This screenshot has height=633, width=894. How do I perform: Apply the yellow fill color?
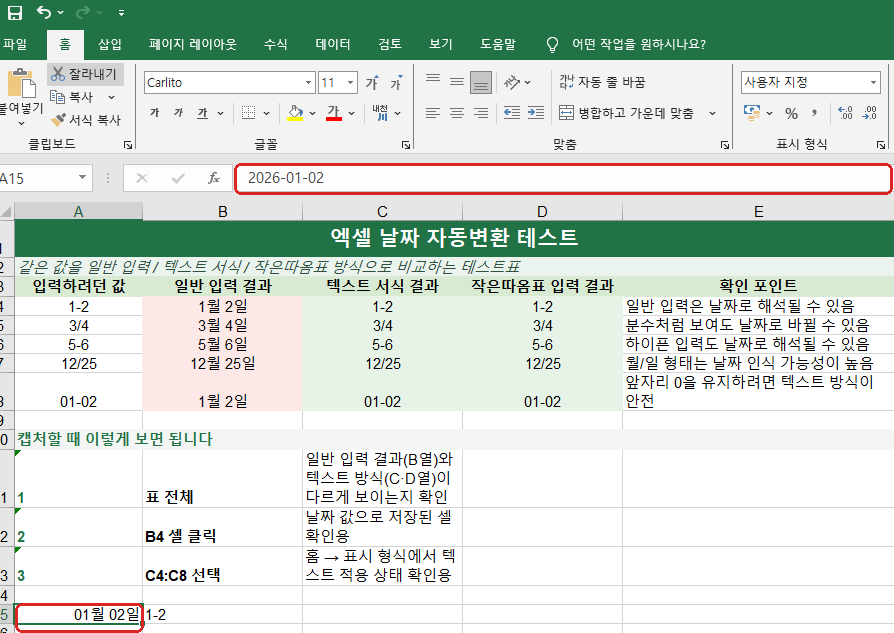click(295, 113)
